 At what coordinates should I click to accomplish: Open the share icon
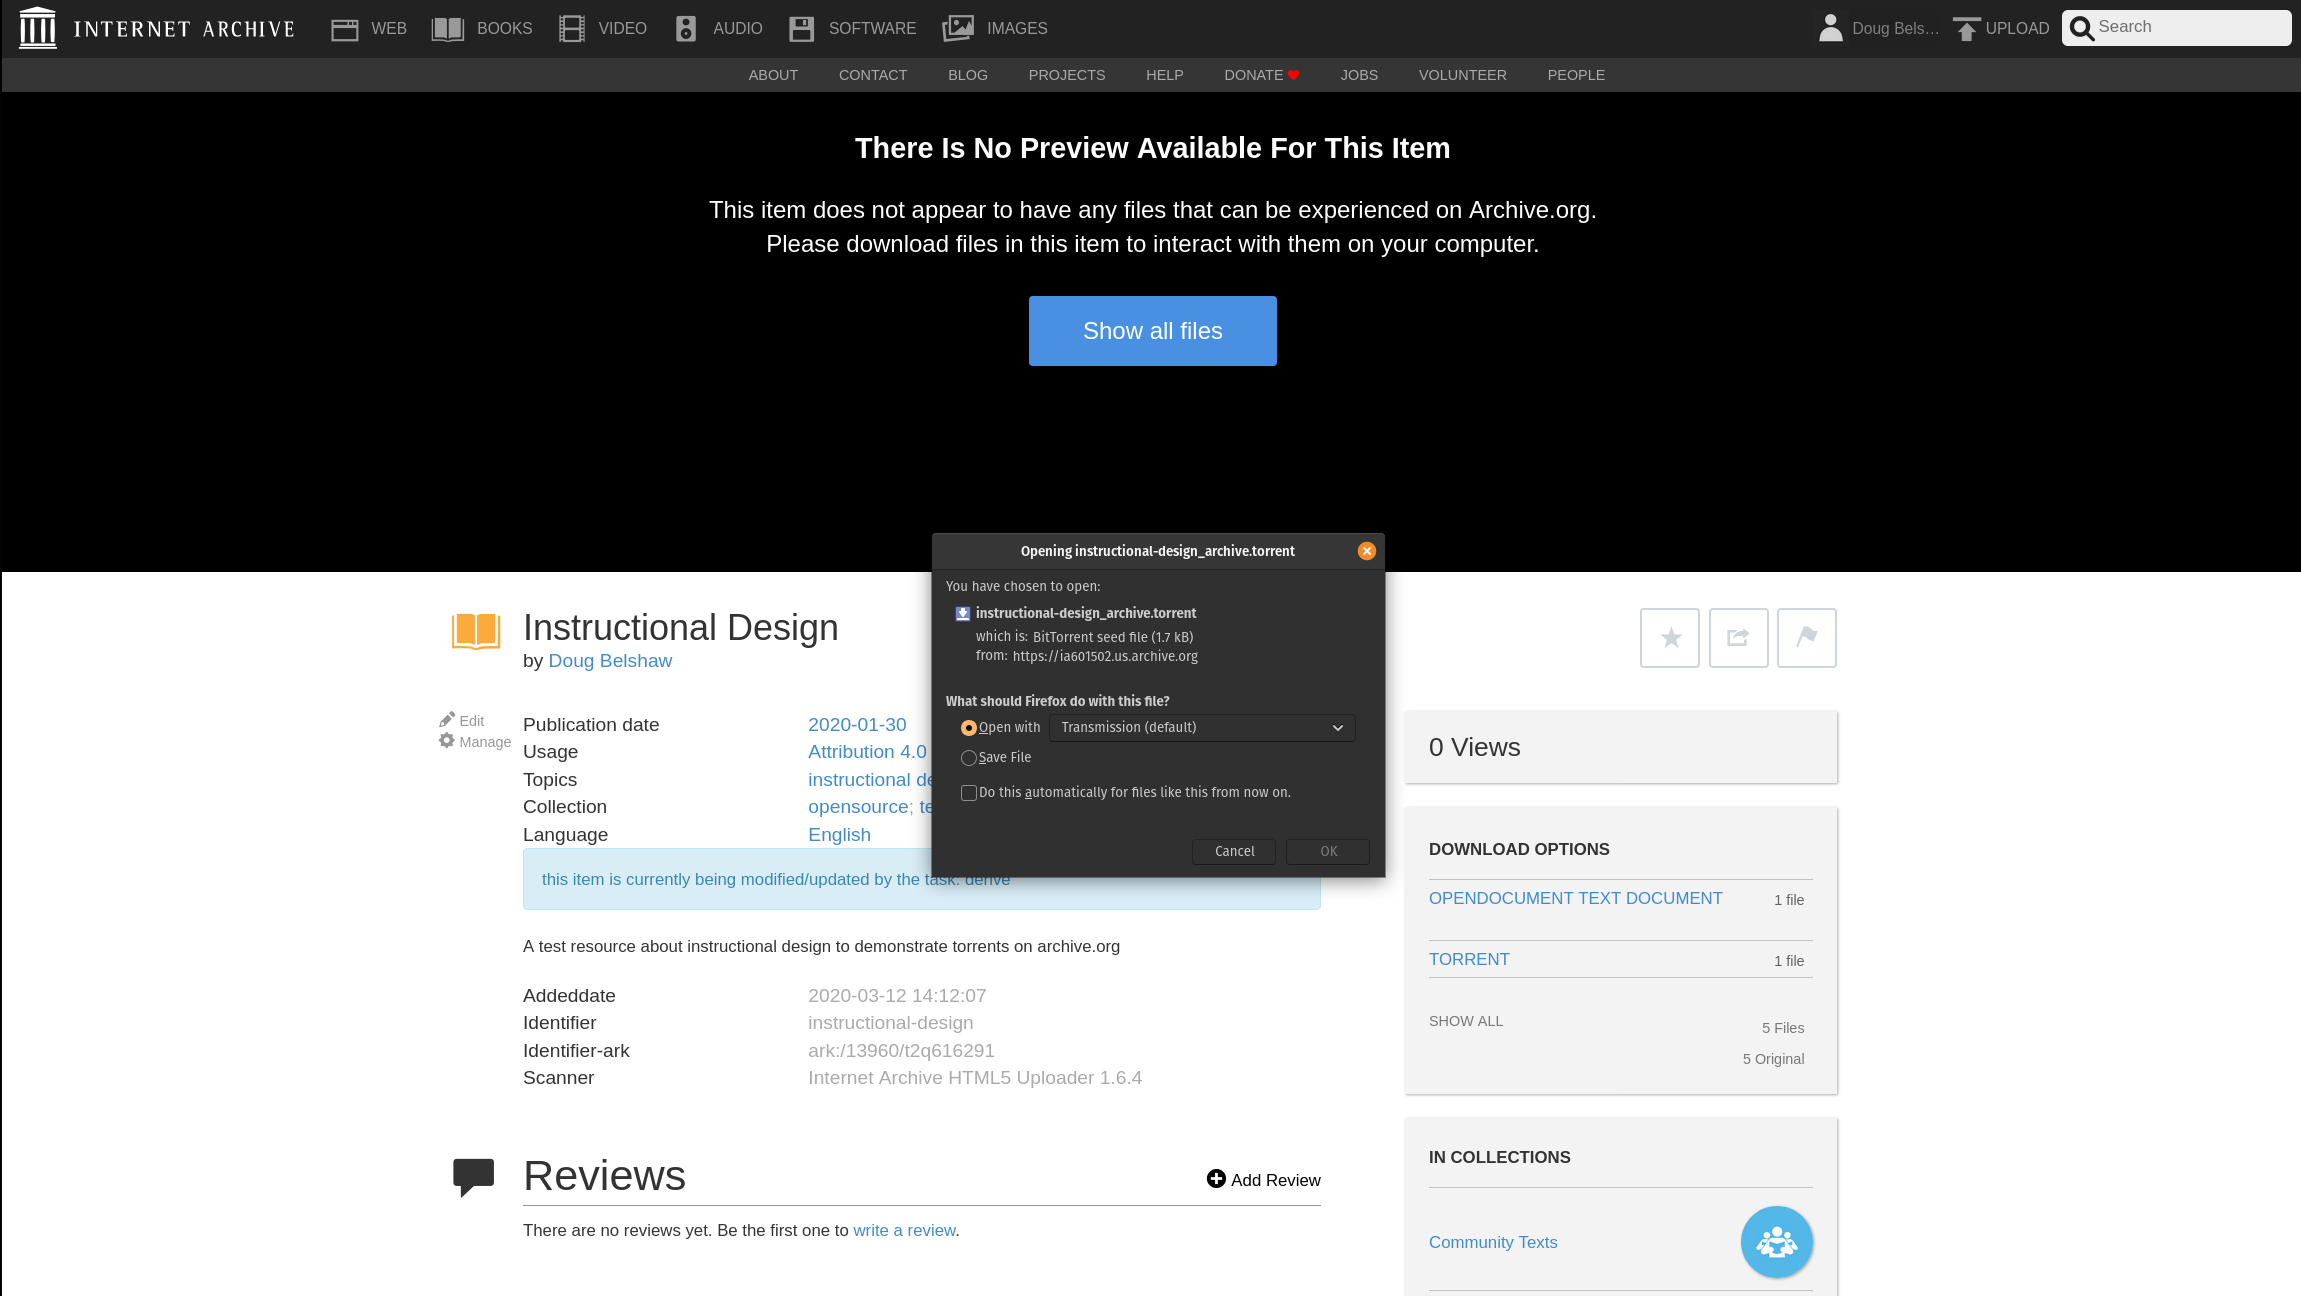[1737, 637]
